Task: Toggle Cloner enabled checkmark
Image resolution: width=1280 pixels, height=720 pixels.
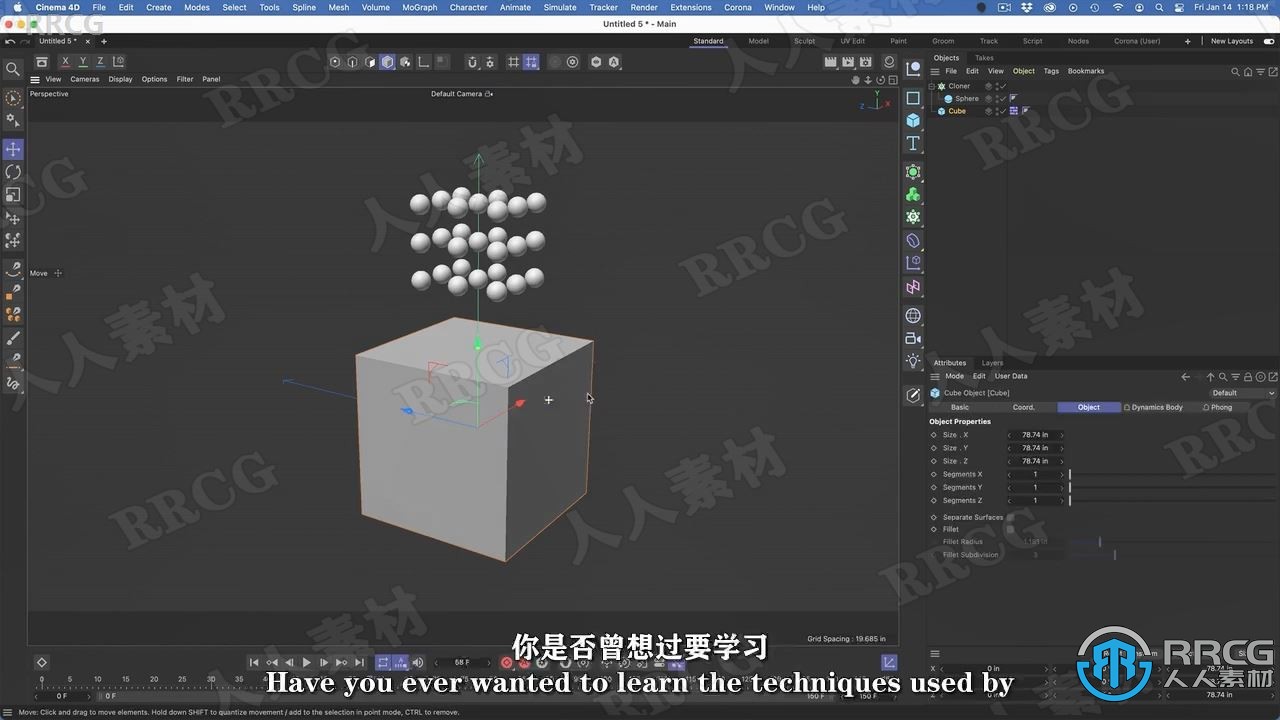Action: 1002,86
